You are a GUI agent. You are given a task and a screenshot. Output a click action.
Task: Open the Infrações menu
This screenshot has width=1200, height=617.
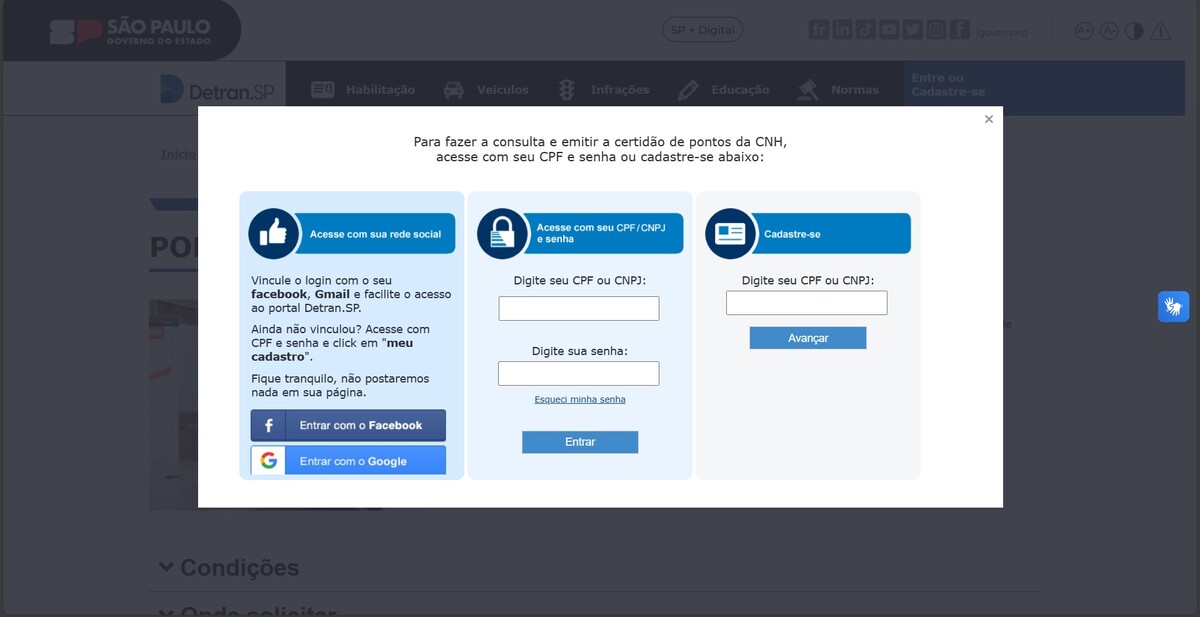pos(604,90)
